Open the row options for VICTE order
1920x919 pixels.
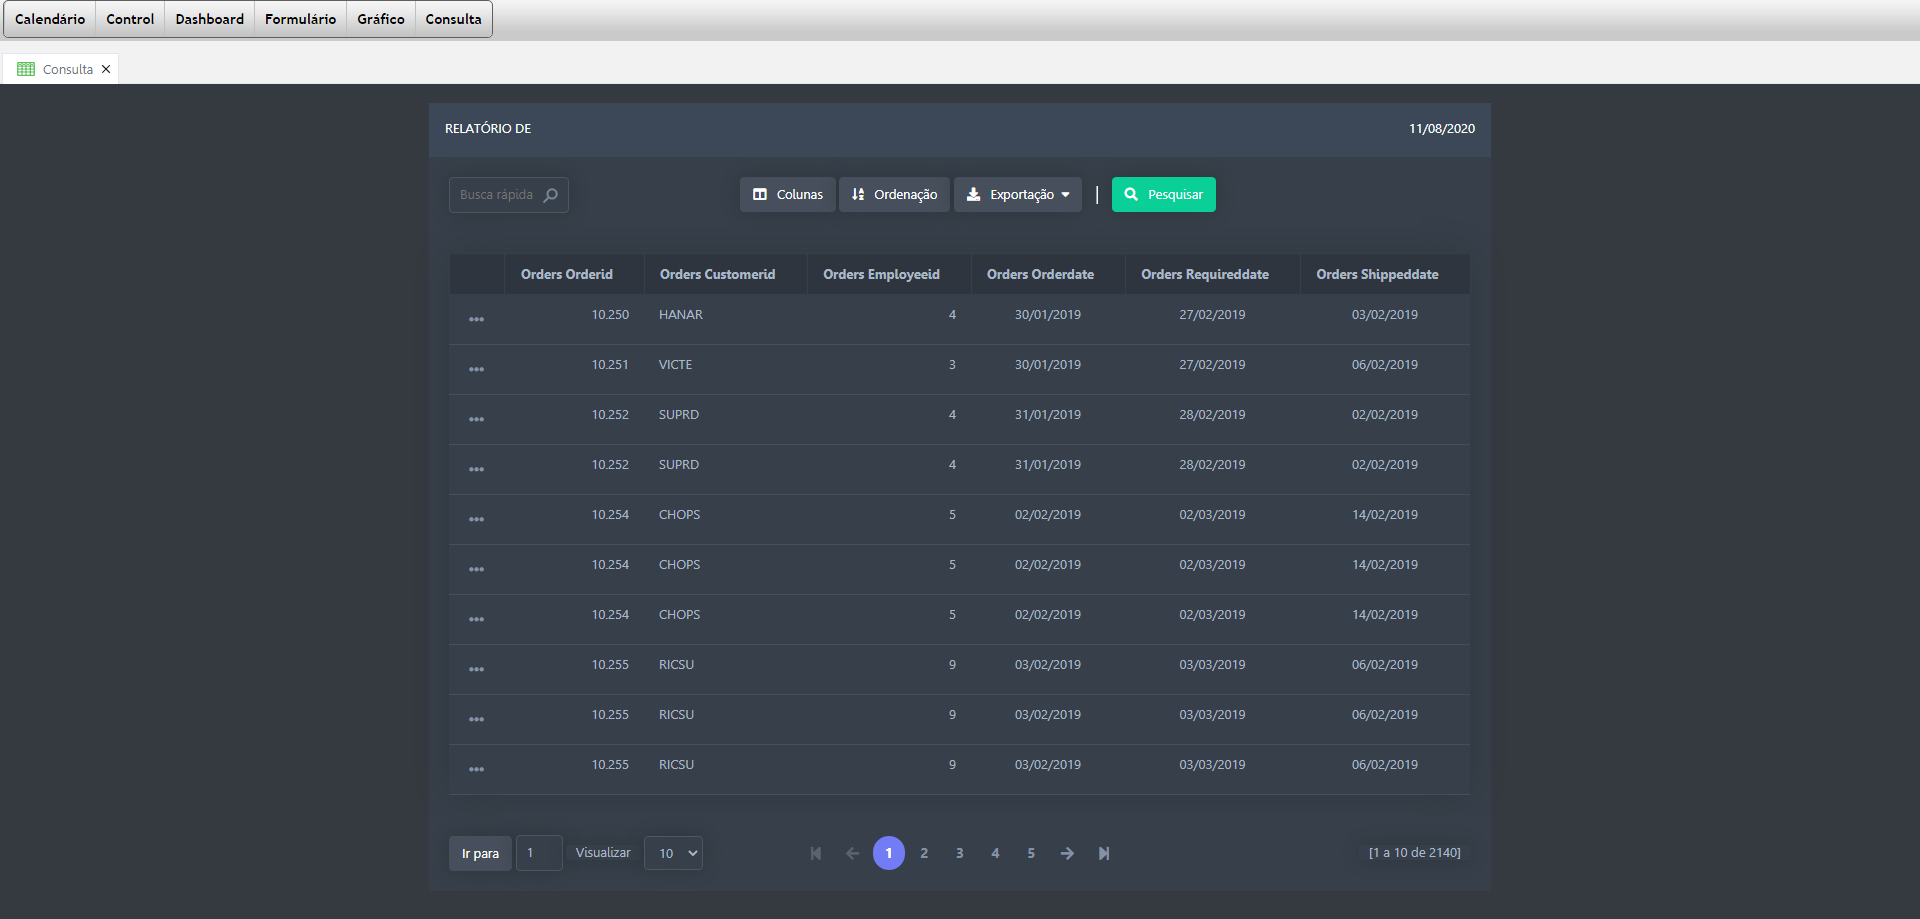pos(476,369)
